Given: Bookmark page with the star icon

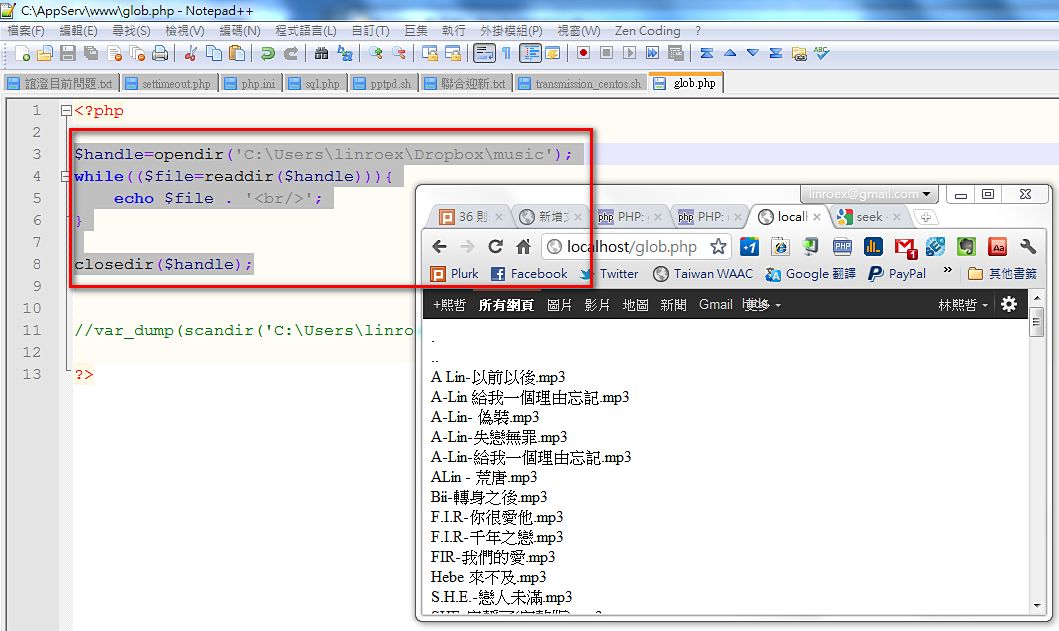Looking at the screenshot, I should point(718,247).
